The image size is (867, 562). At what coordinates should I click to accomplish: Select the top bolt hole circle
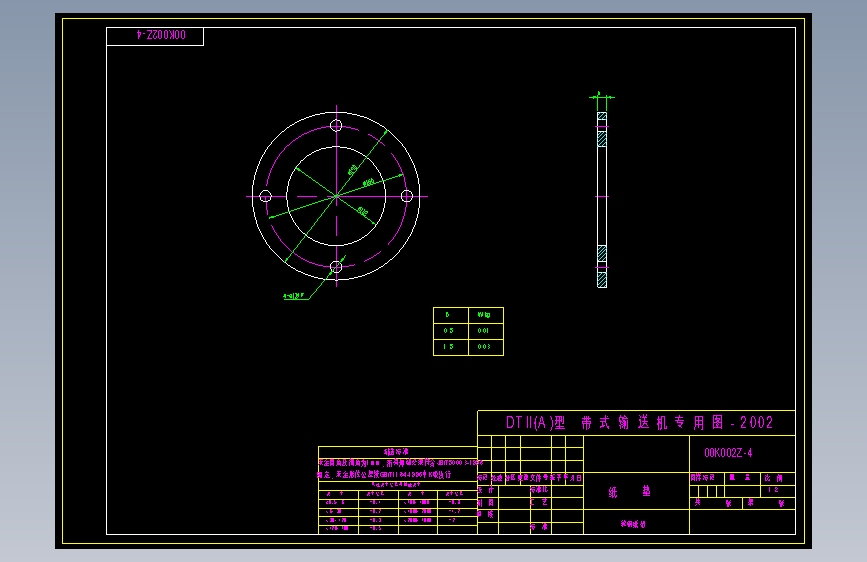click(336, 126)
